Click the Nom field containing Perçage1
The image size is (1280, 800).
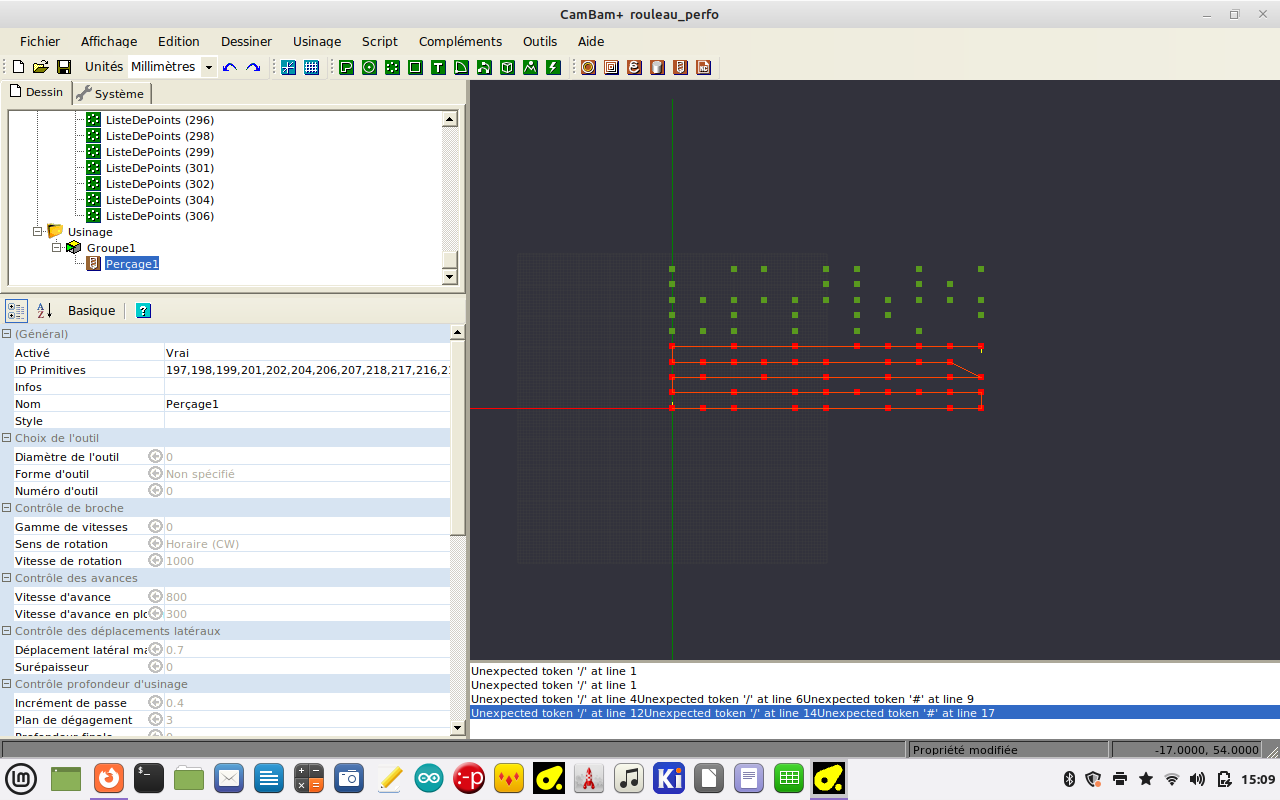[307, 404]
